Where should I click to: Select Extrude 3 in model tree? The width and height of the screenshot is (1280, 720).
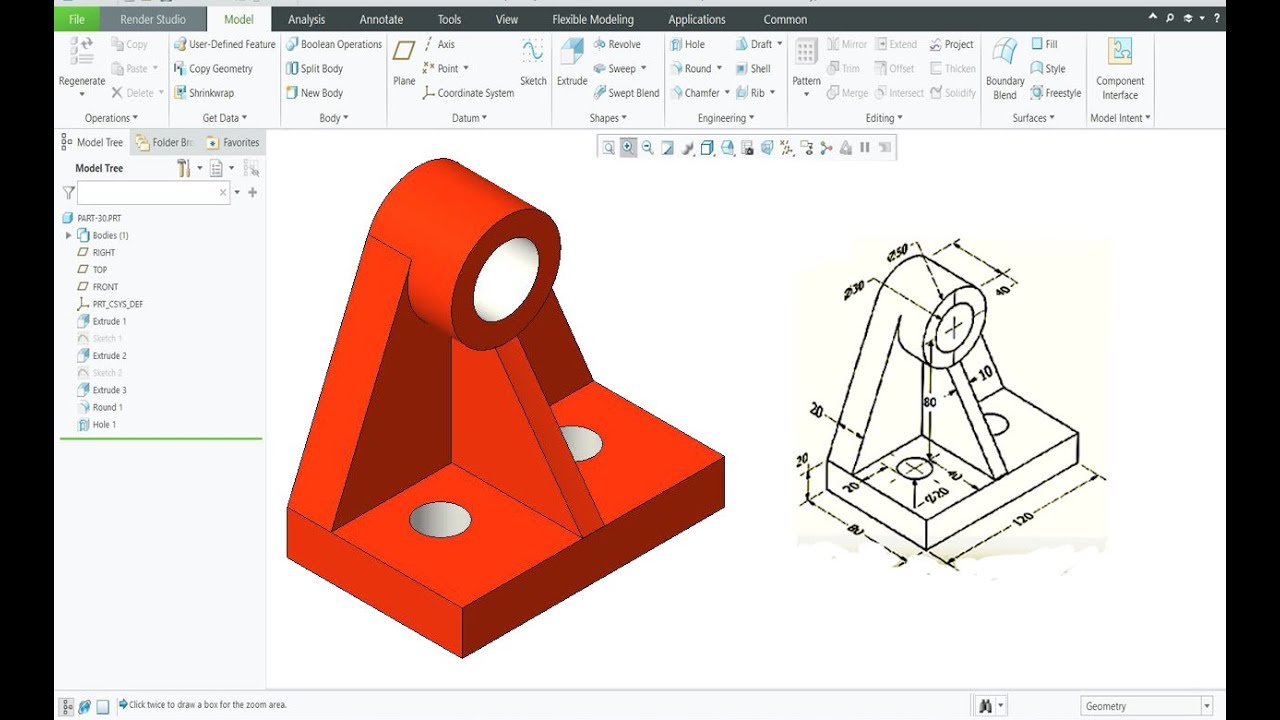pos(102,390)
